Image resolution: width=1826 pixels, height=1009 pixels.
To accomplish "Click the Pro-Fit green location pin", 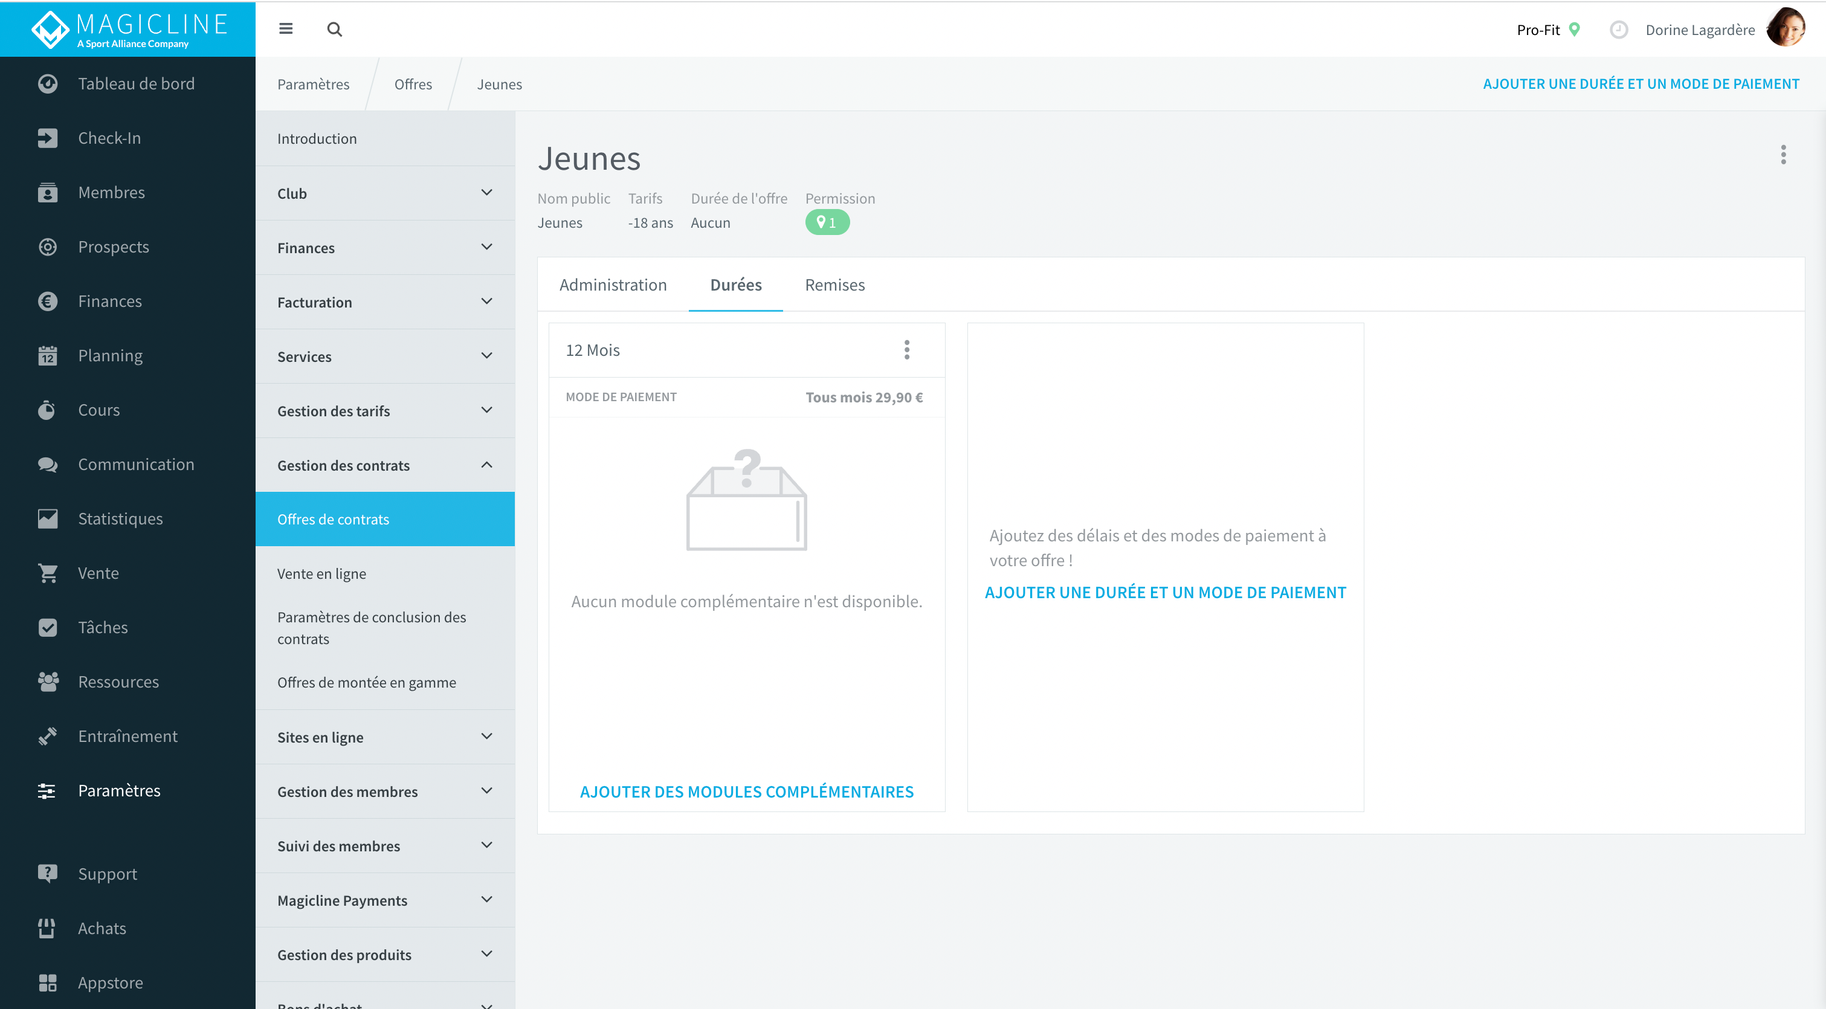I will click(1574, 29).
